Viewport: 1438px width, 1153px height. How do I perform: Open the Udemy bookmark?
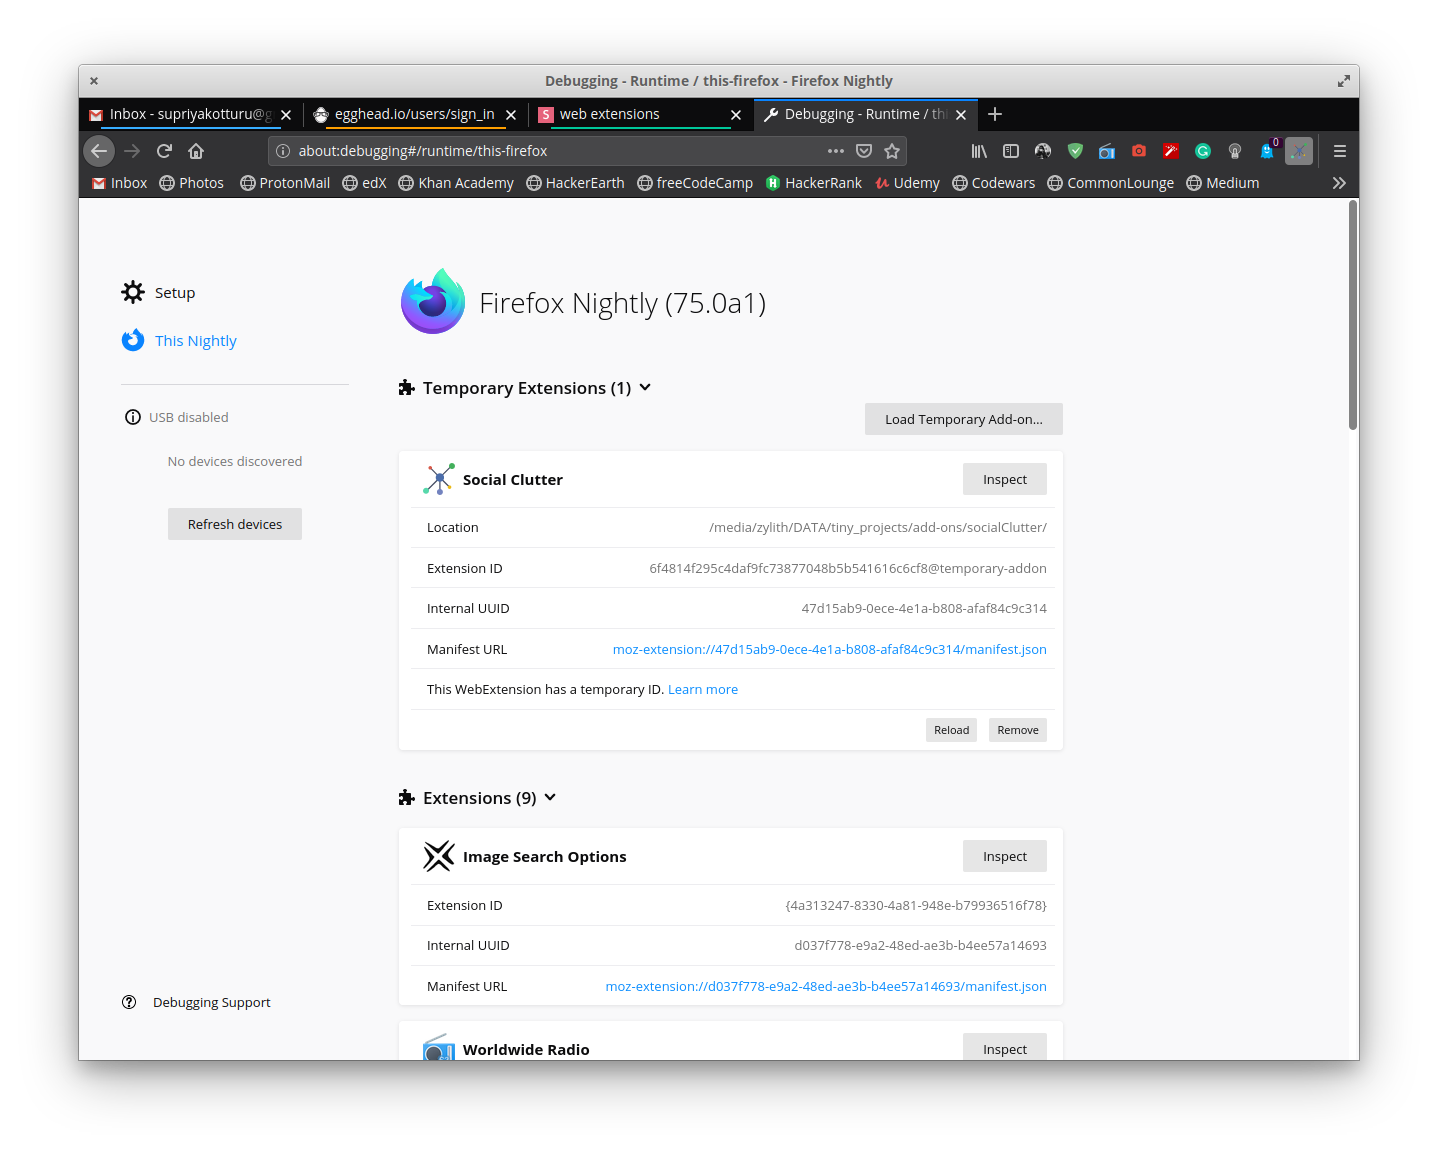[x=907, y=183]
